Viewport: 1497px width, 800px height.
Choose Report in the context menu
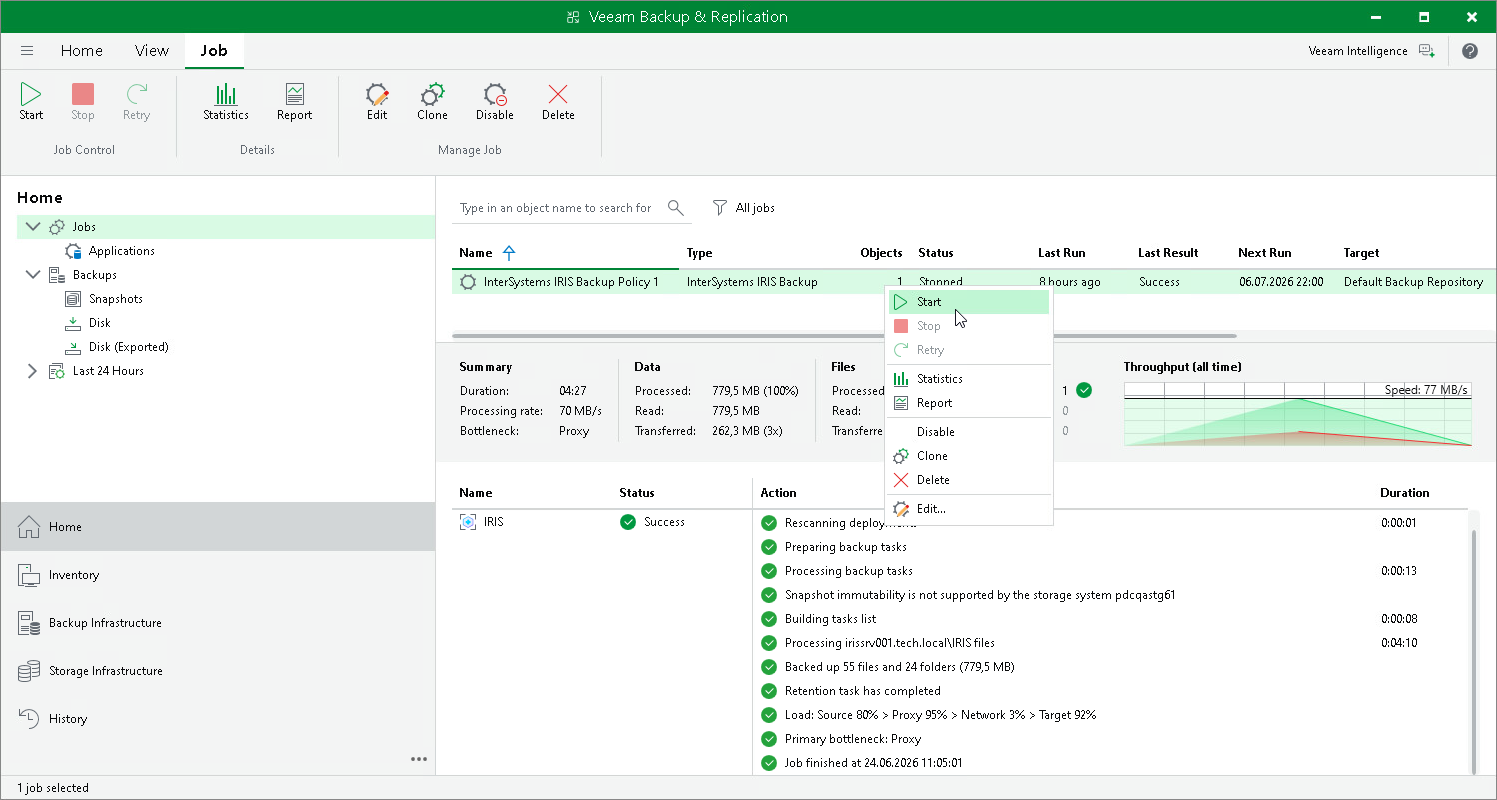click(969, 403)
